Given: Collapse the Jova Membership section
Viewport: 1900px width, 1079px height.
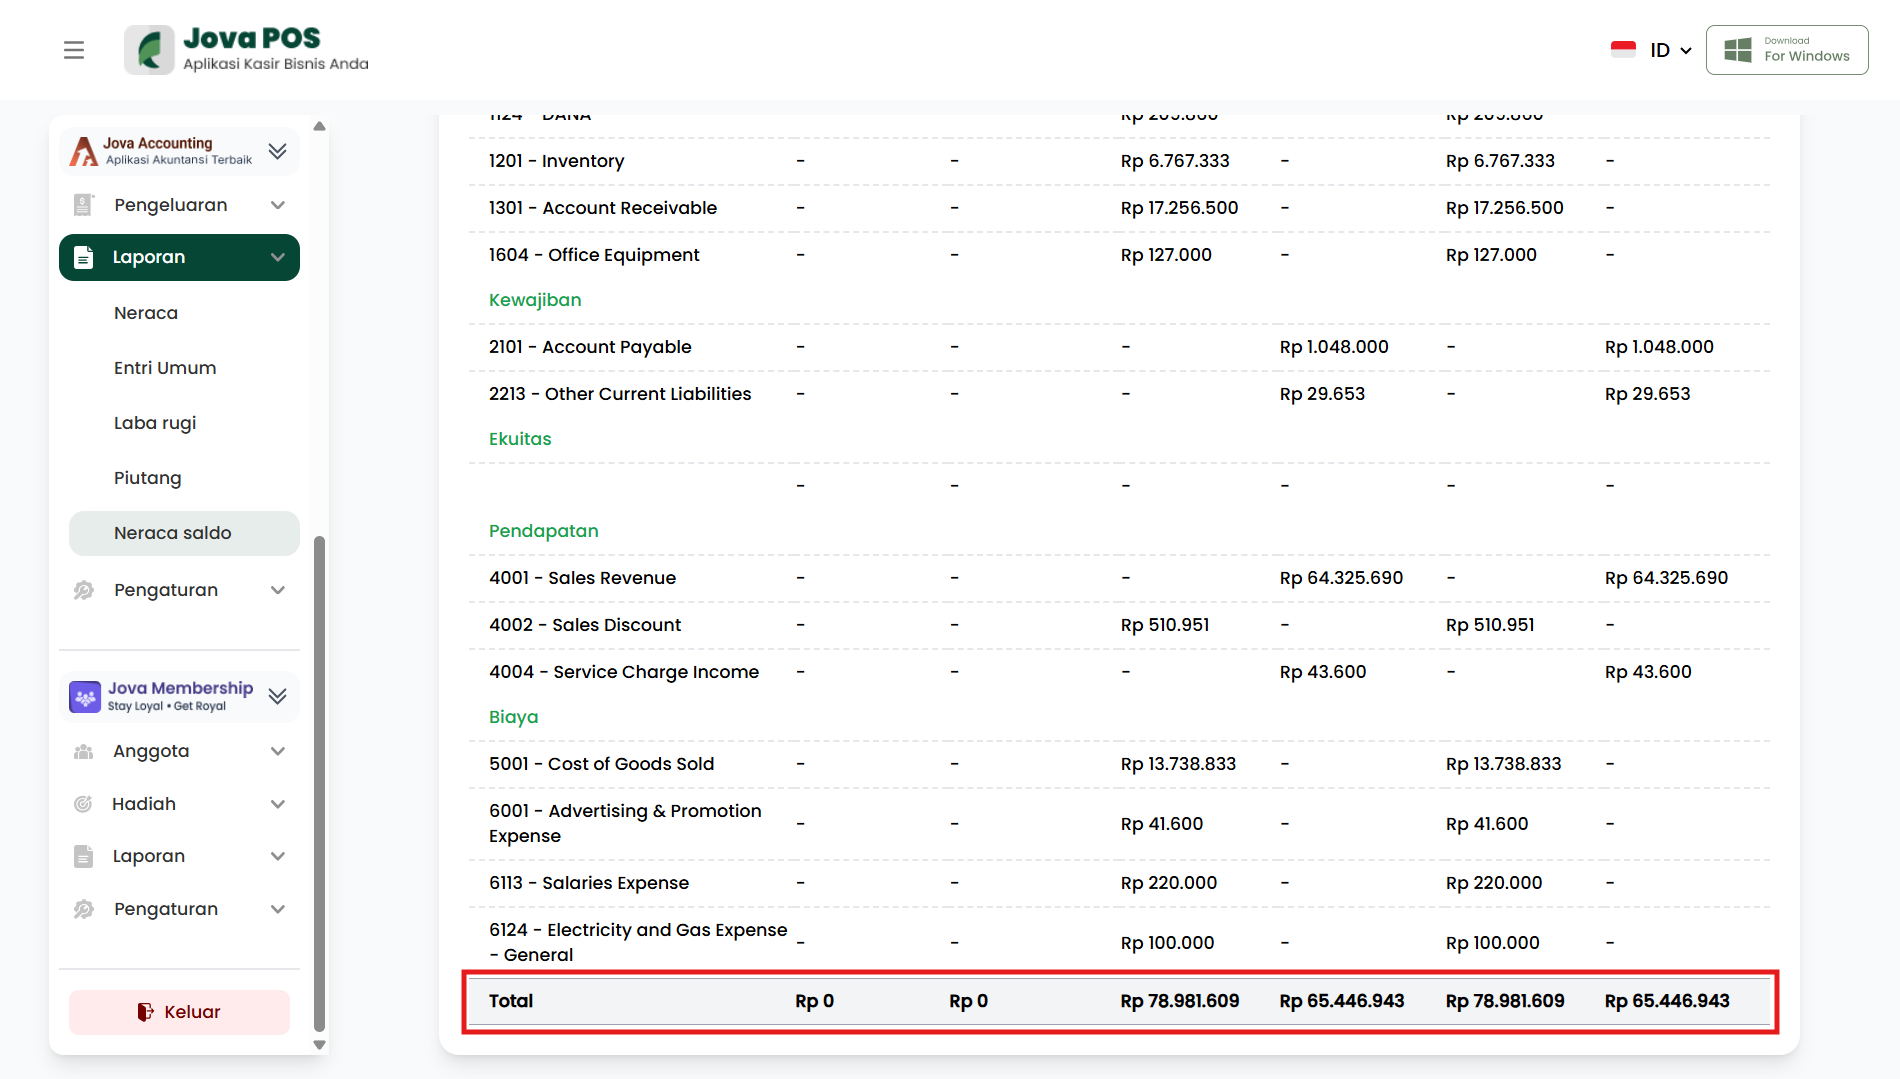Looking at the screenshot, I should click(278, 697).
